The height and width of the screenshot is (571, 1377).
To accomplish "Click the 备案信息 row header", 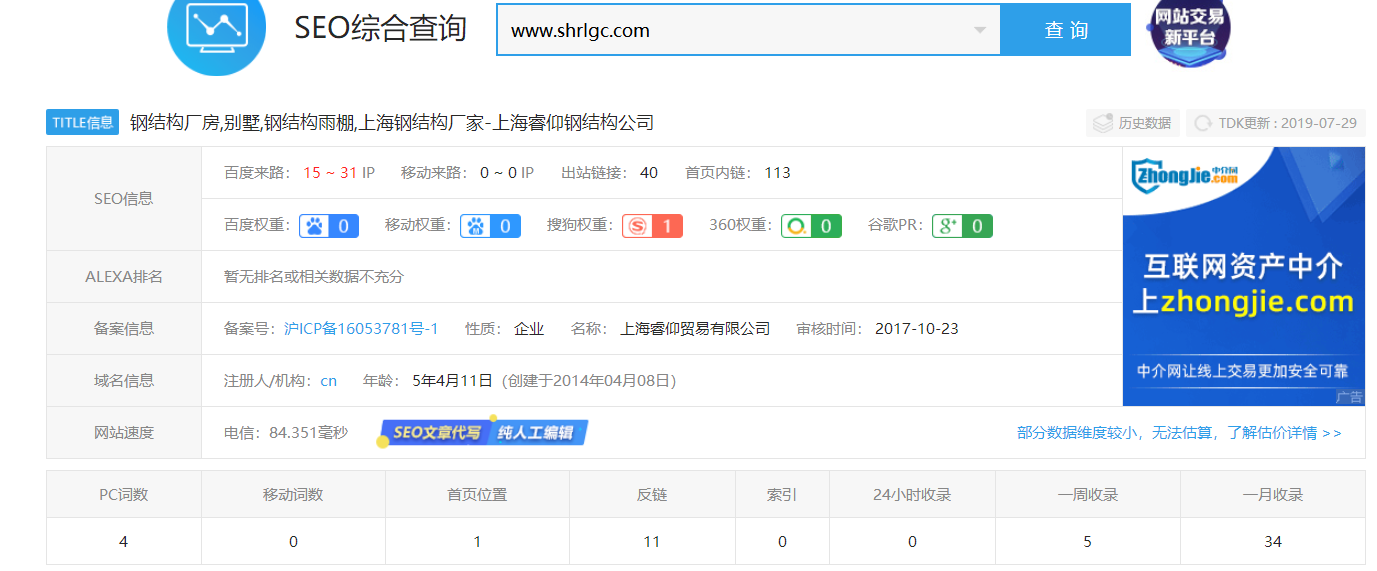I will pos(124,328).
